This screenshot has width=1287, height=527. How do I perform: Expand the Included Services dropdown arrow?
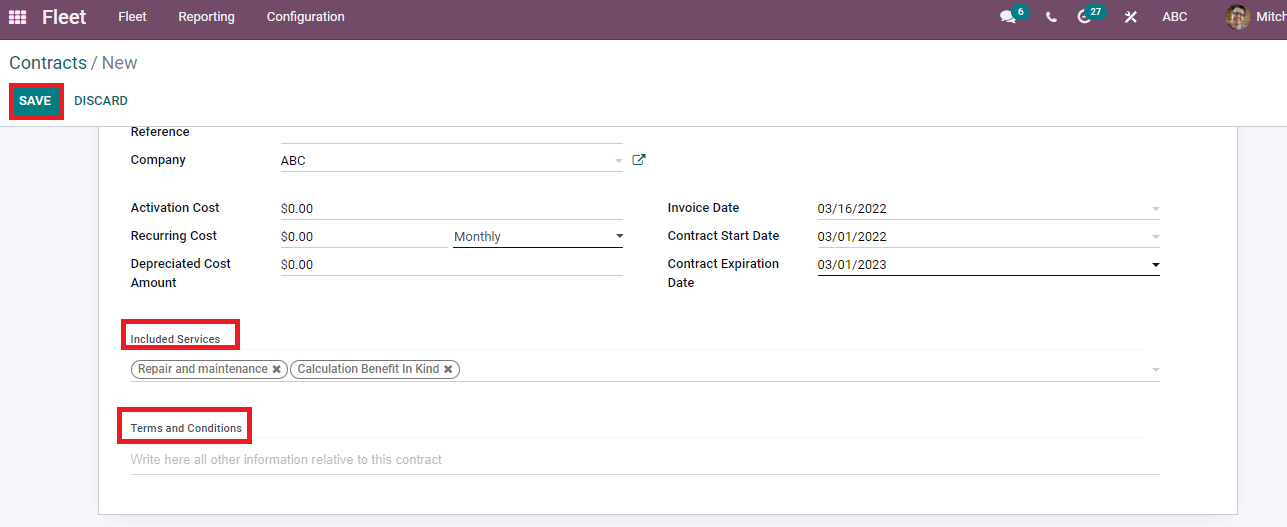(x=1155, y=370)
